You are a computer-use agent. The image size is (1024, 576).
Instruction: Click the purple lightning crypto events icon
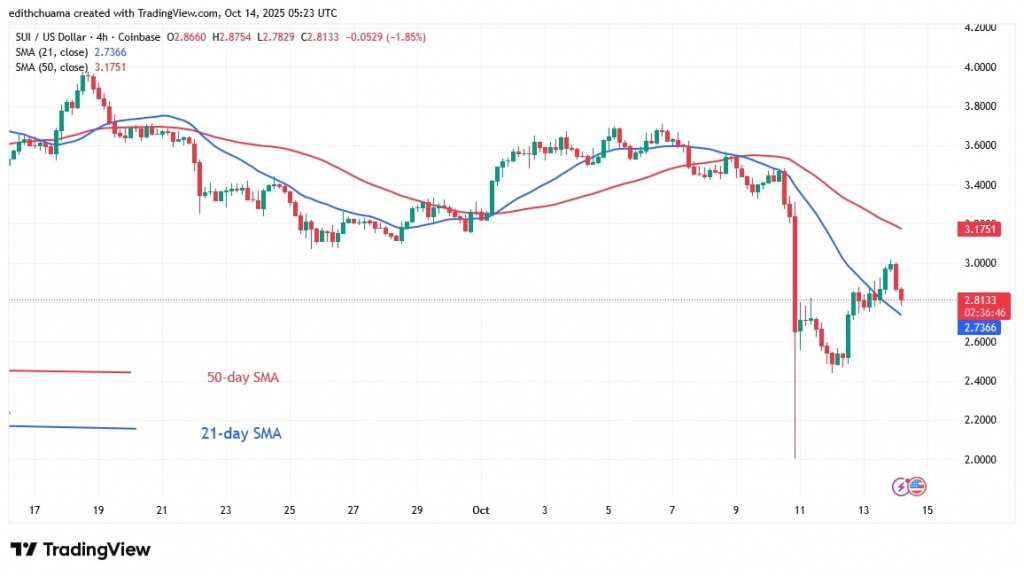coord(900,486)
